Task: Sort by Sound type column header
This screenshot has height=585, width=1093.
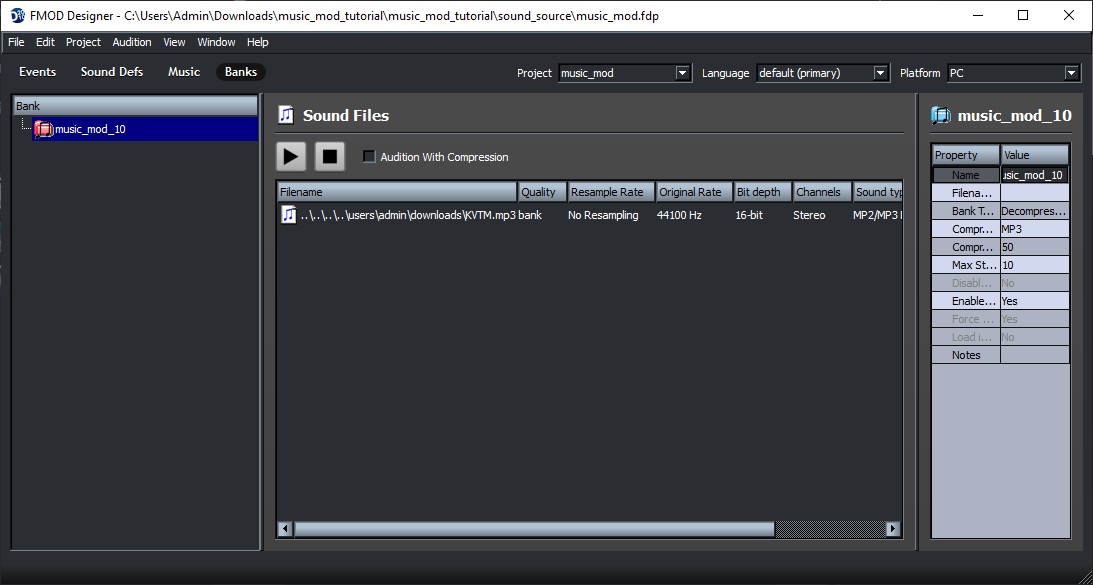Action: click(x=878, y=192)
